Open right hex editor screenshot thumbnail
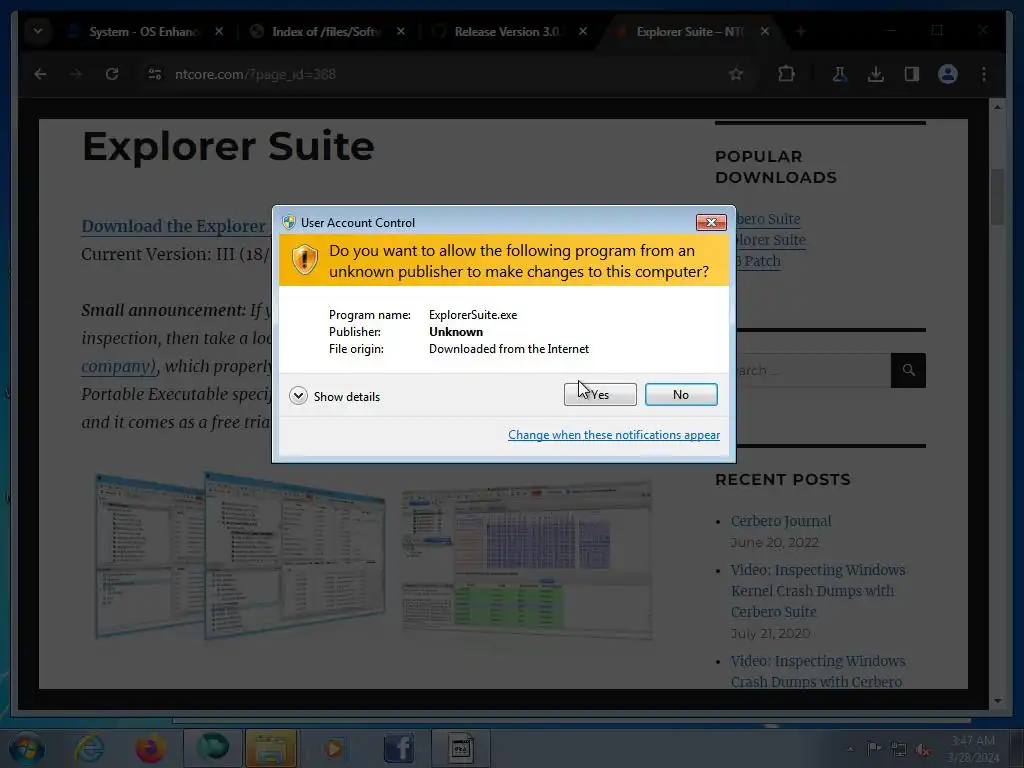This screenshot has height=768, width=1024. point(526,560)
